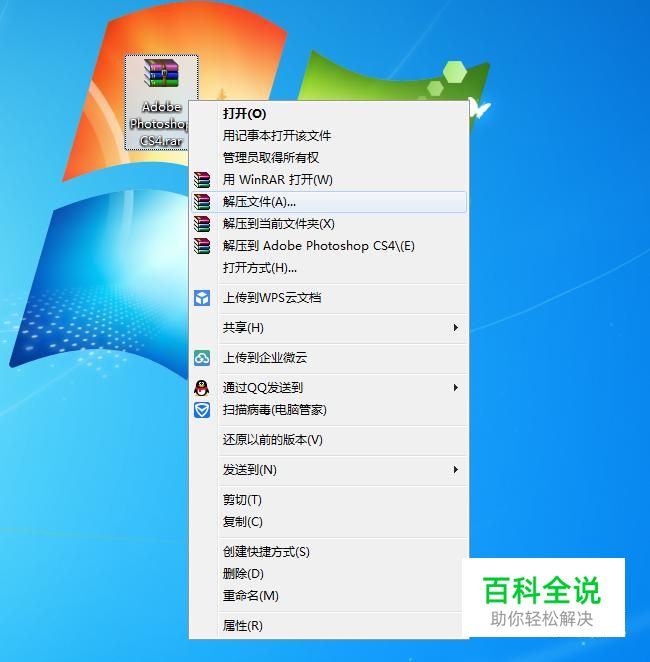Click the 共享(H) menu label
Screen dimensions: 650x662
pos(243,328)
